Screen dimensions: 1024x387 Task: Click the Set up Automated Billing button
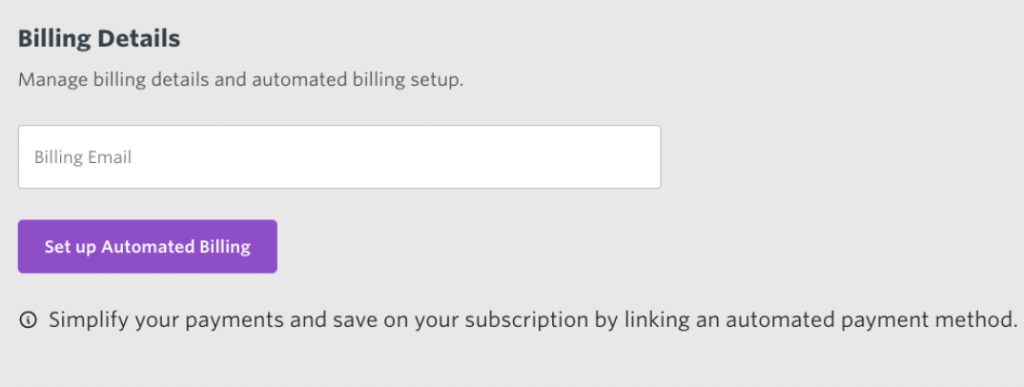[x=148, y=247]
